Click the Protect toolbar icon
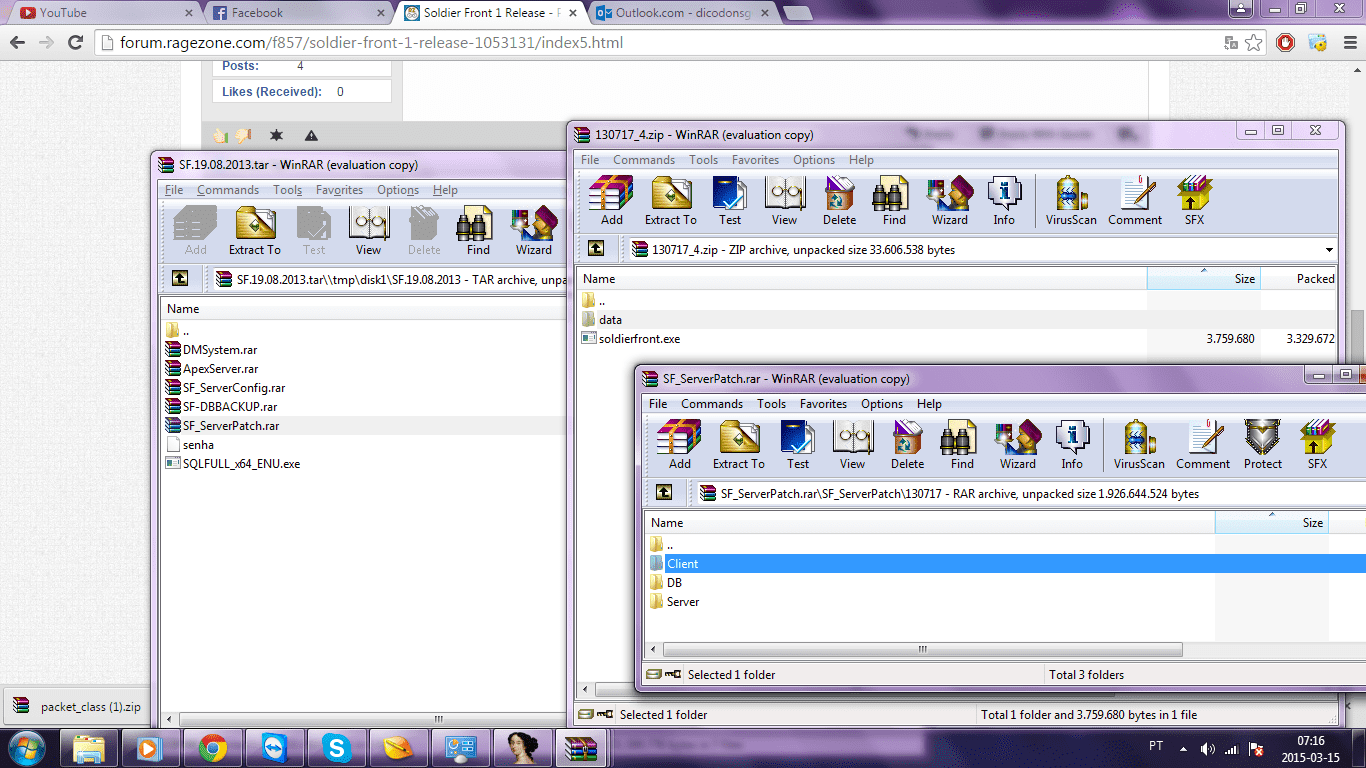The width and height of the screenshot is (1366, 768). 1263,445
